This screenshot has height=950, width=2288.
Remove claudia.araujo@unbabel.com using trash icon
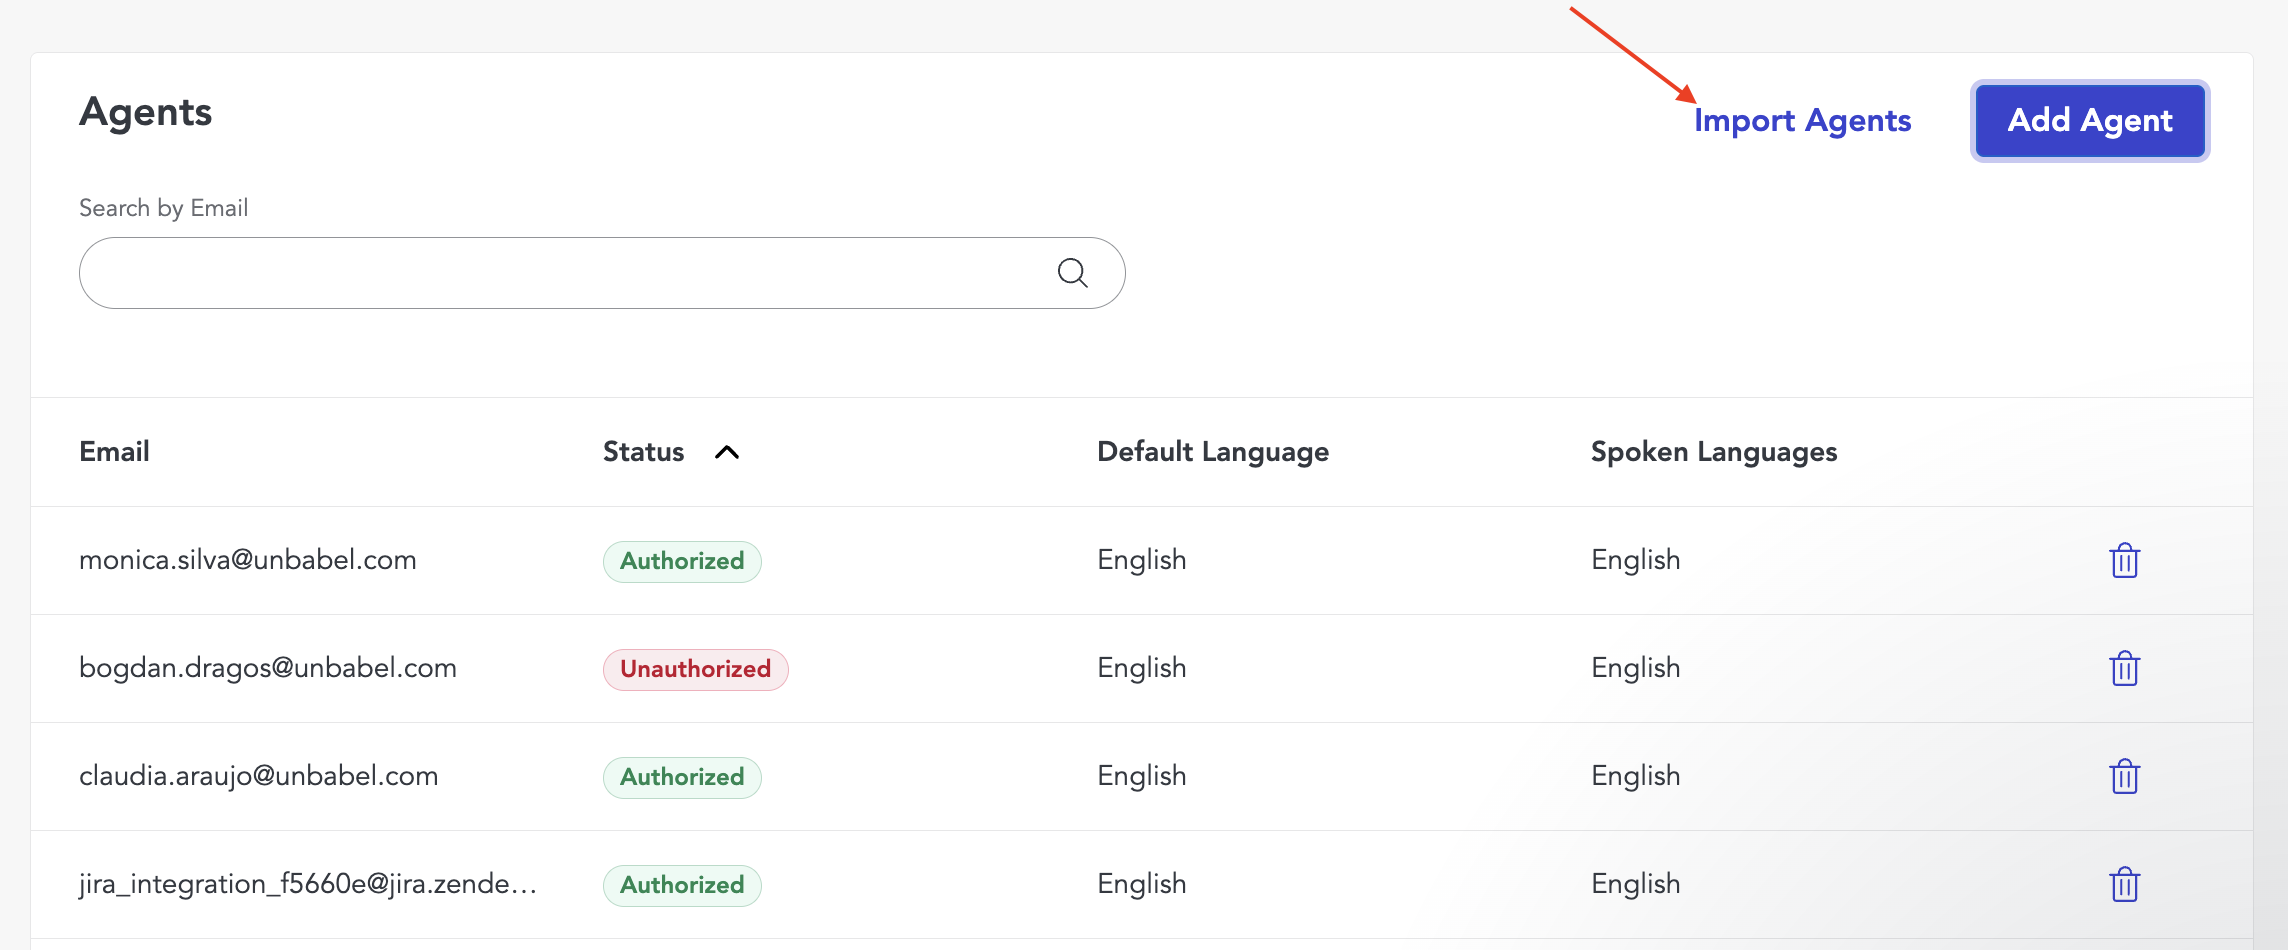click(x=2124, y=776)
